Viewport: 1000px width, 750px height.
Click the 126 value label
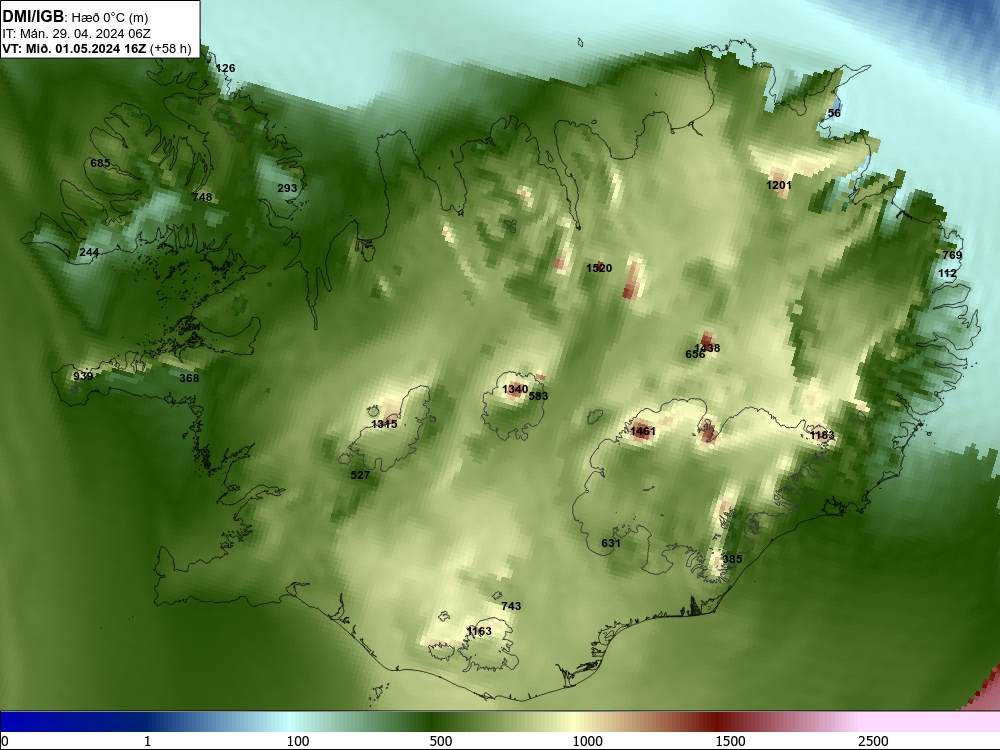click(x=225, y=68)
